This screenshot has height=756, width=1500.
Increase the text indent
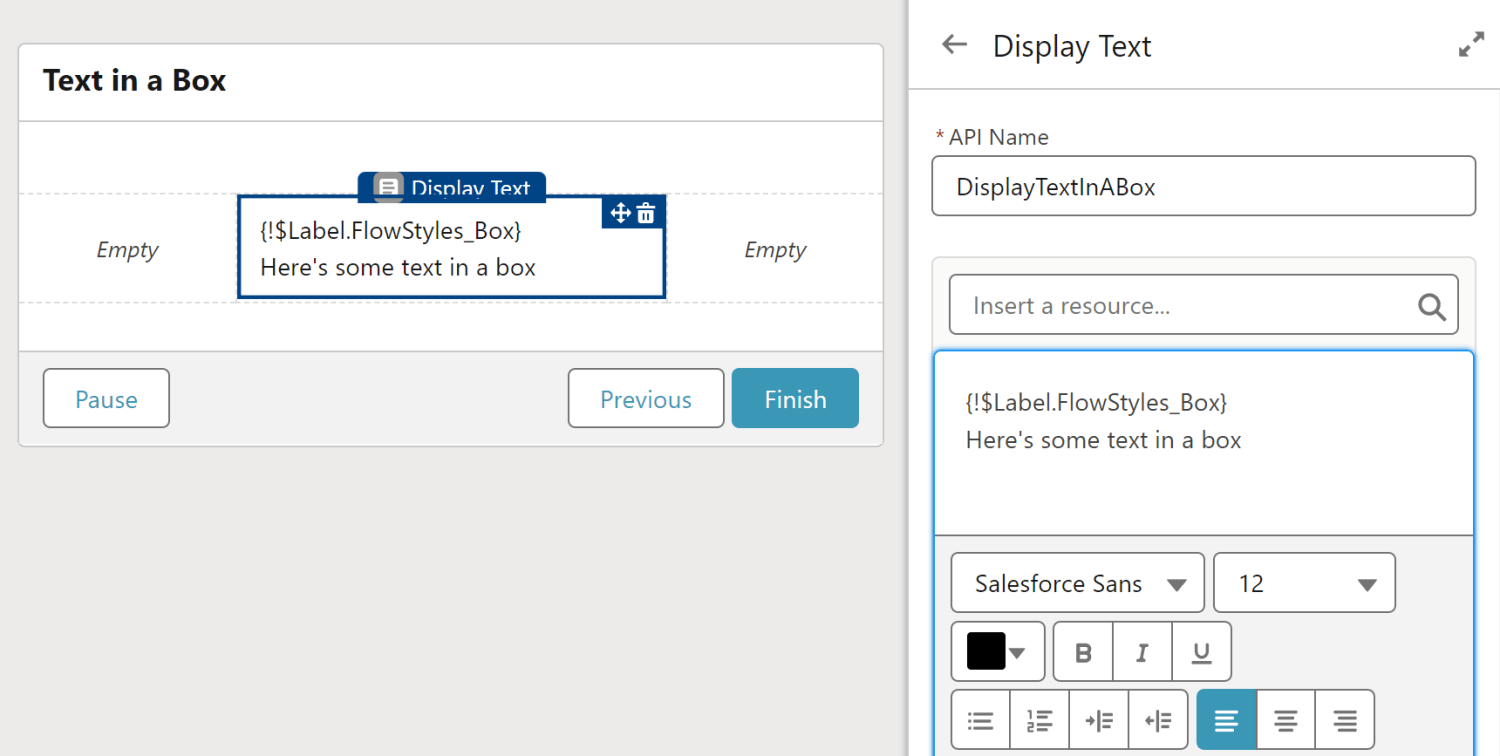point(1098,719)
